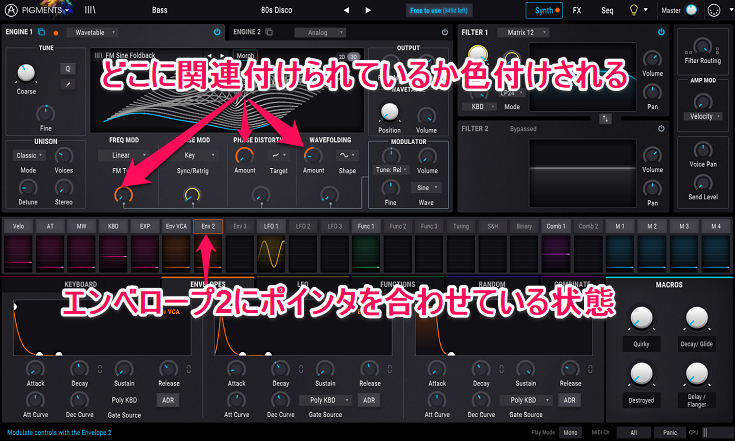The height and width of the screenshot is (441, 735).
Task: Click the Fine tune knob
Action: 45,113
